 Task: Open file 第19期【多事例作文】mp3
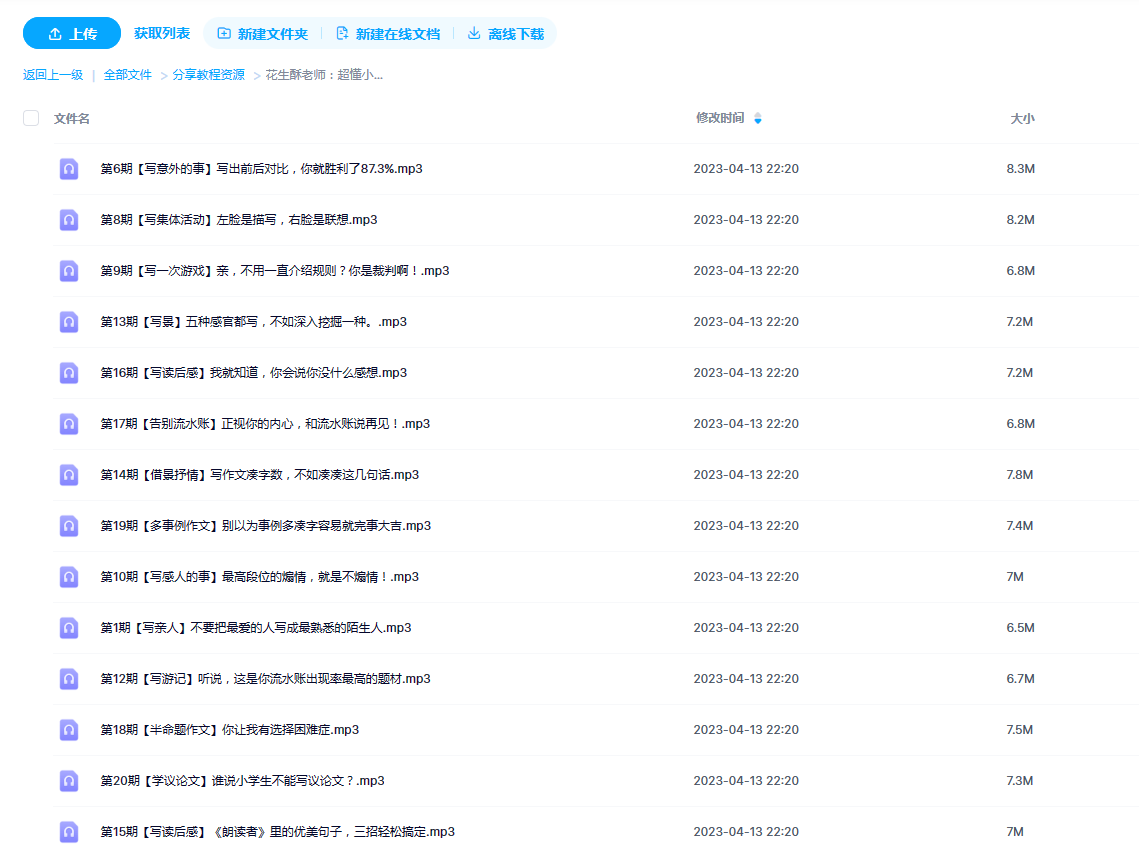tap(266, 525)
